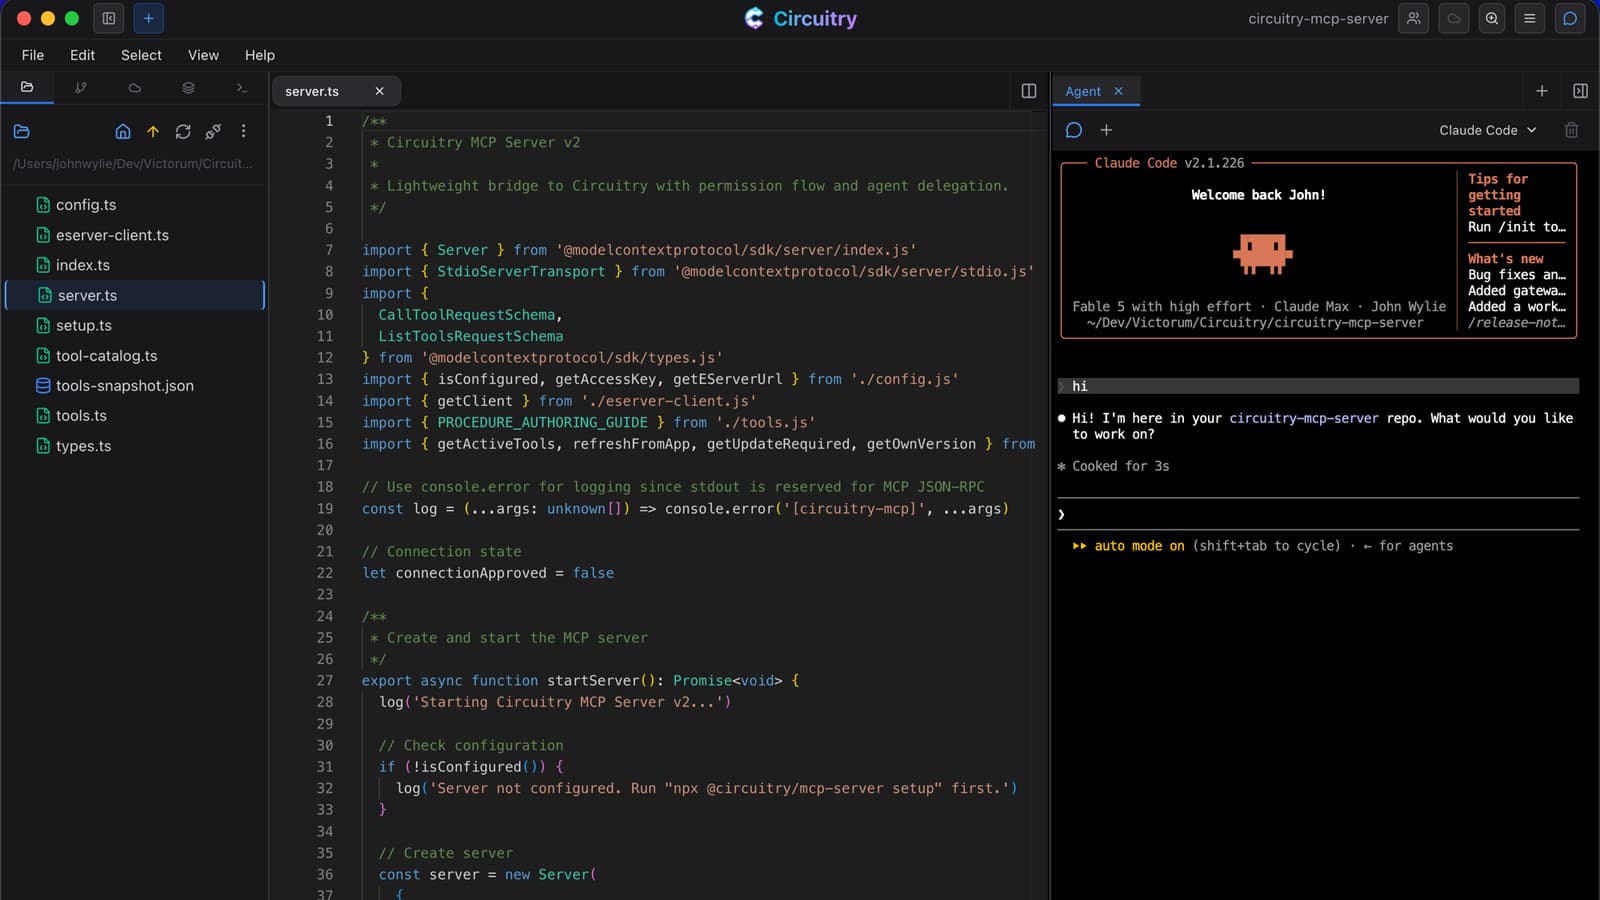Click the '/release-not…' text in What's new
The image size is (1600, 900).
(x=1517, y=322)
